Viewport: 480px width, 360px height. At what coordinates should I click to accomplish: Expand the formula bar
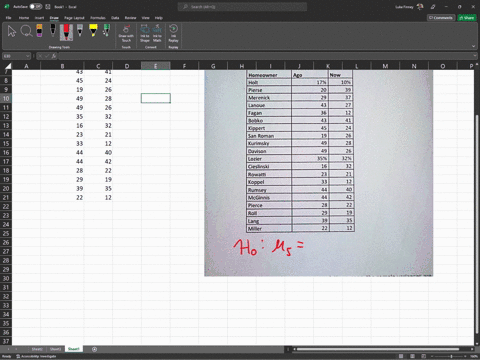point(475,56)
